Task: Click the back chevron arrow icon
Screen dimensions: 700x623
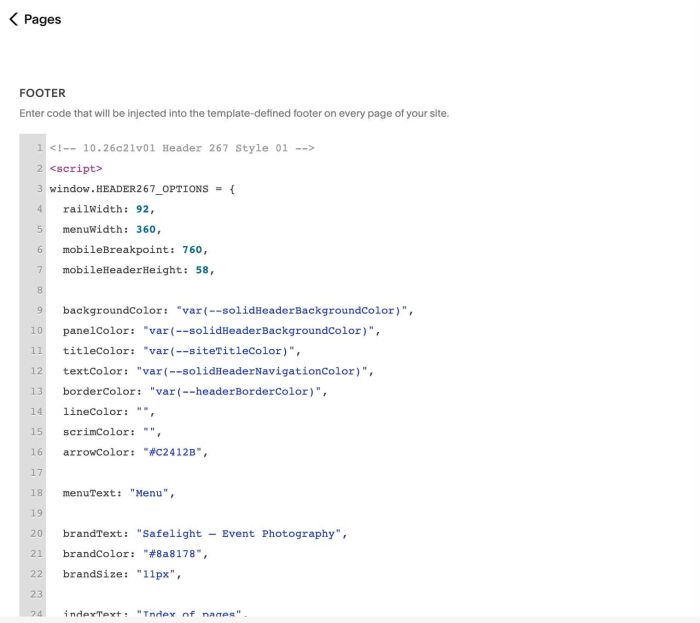Action: [x=13, y=19]
